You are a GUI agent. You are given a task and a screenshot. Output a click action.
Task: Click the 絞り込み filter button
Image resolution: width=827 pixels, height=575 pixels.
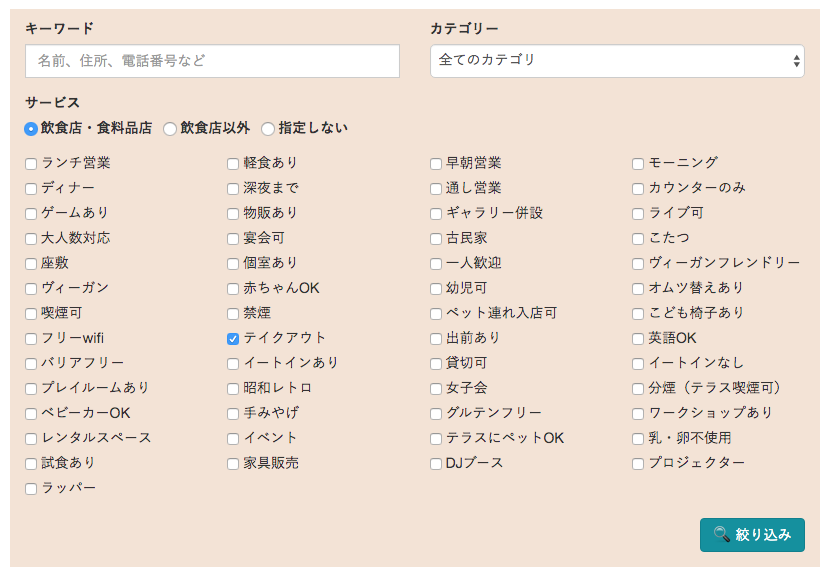(x=752, y=534)
